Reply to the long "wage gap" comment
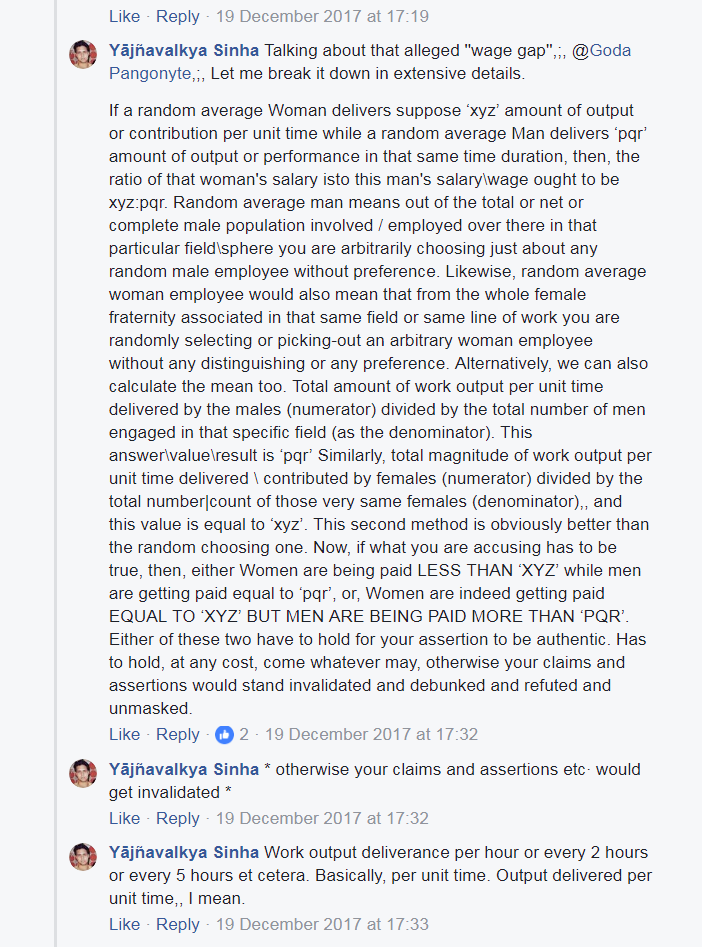This screenshot has height=947, width=702. (178, 734)
